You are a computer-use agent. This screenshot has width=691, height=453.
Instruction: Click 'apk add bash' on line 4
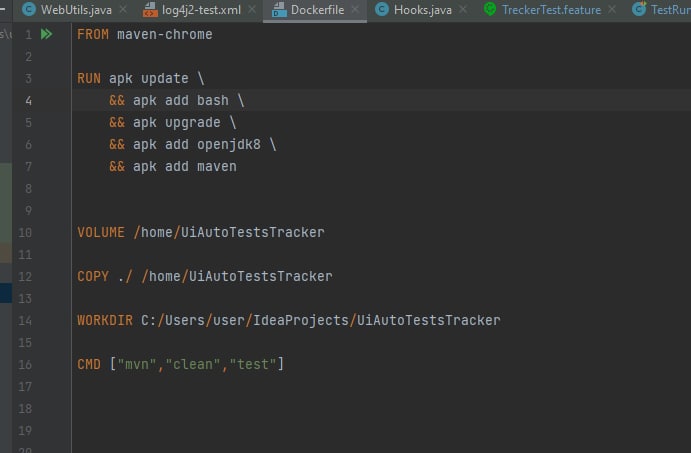(x=181, y=100)
